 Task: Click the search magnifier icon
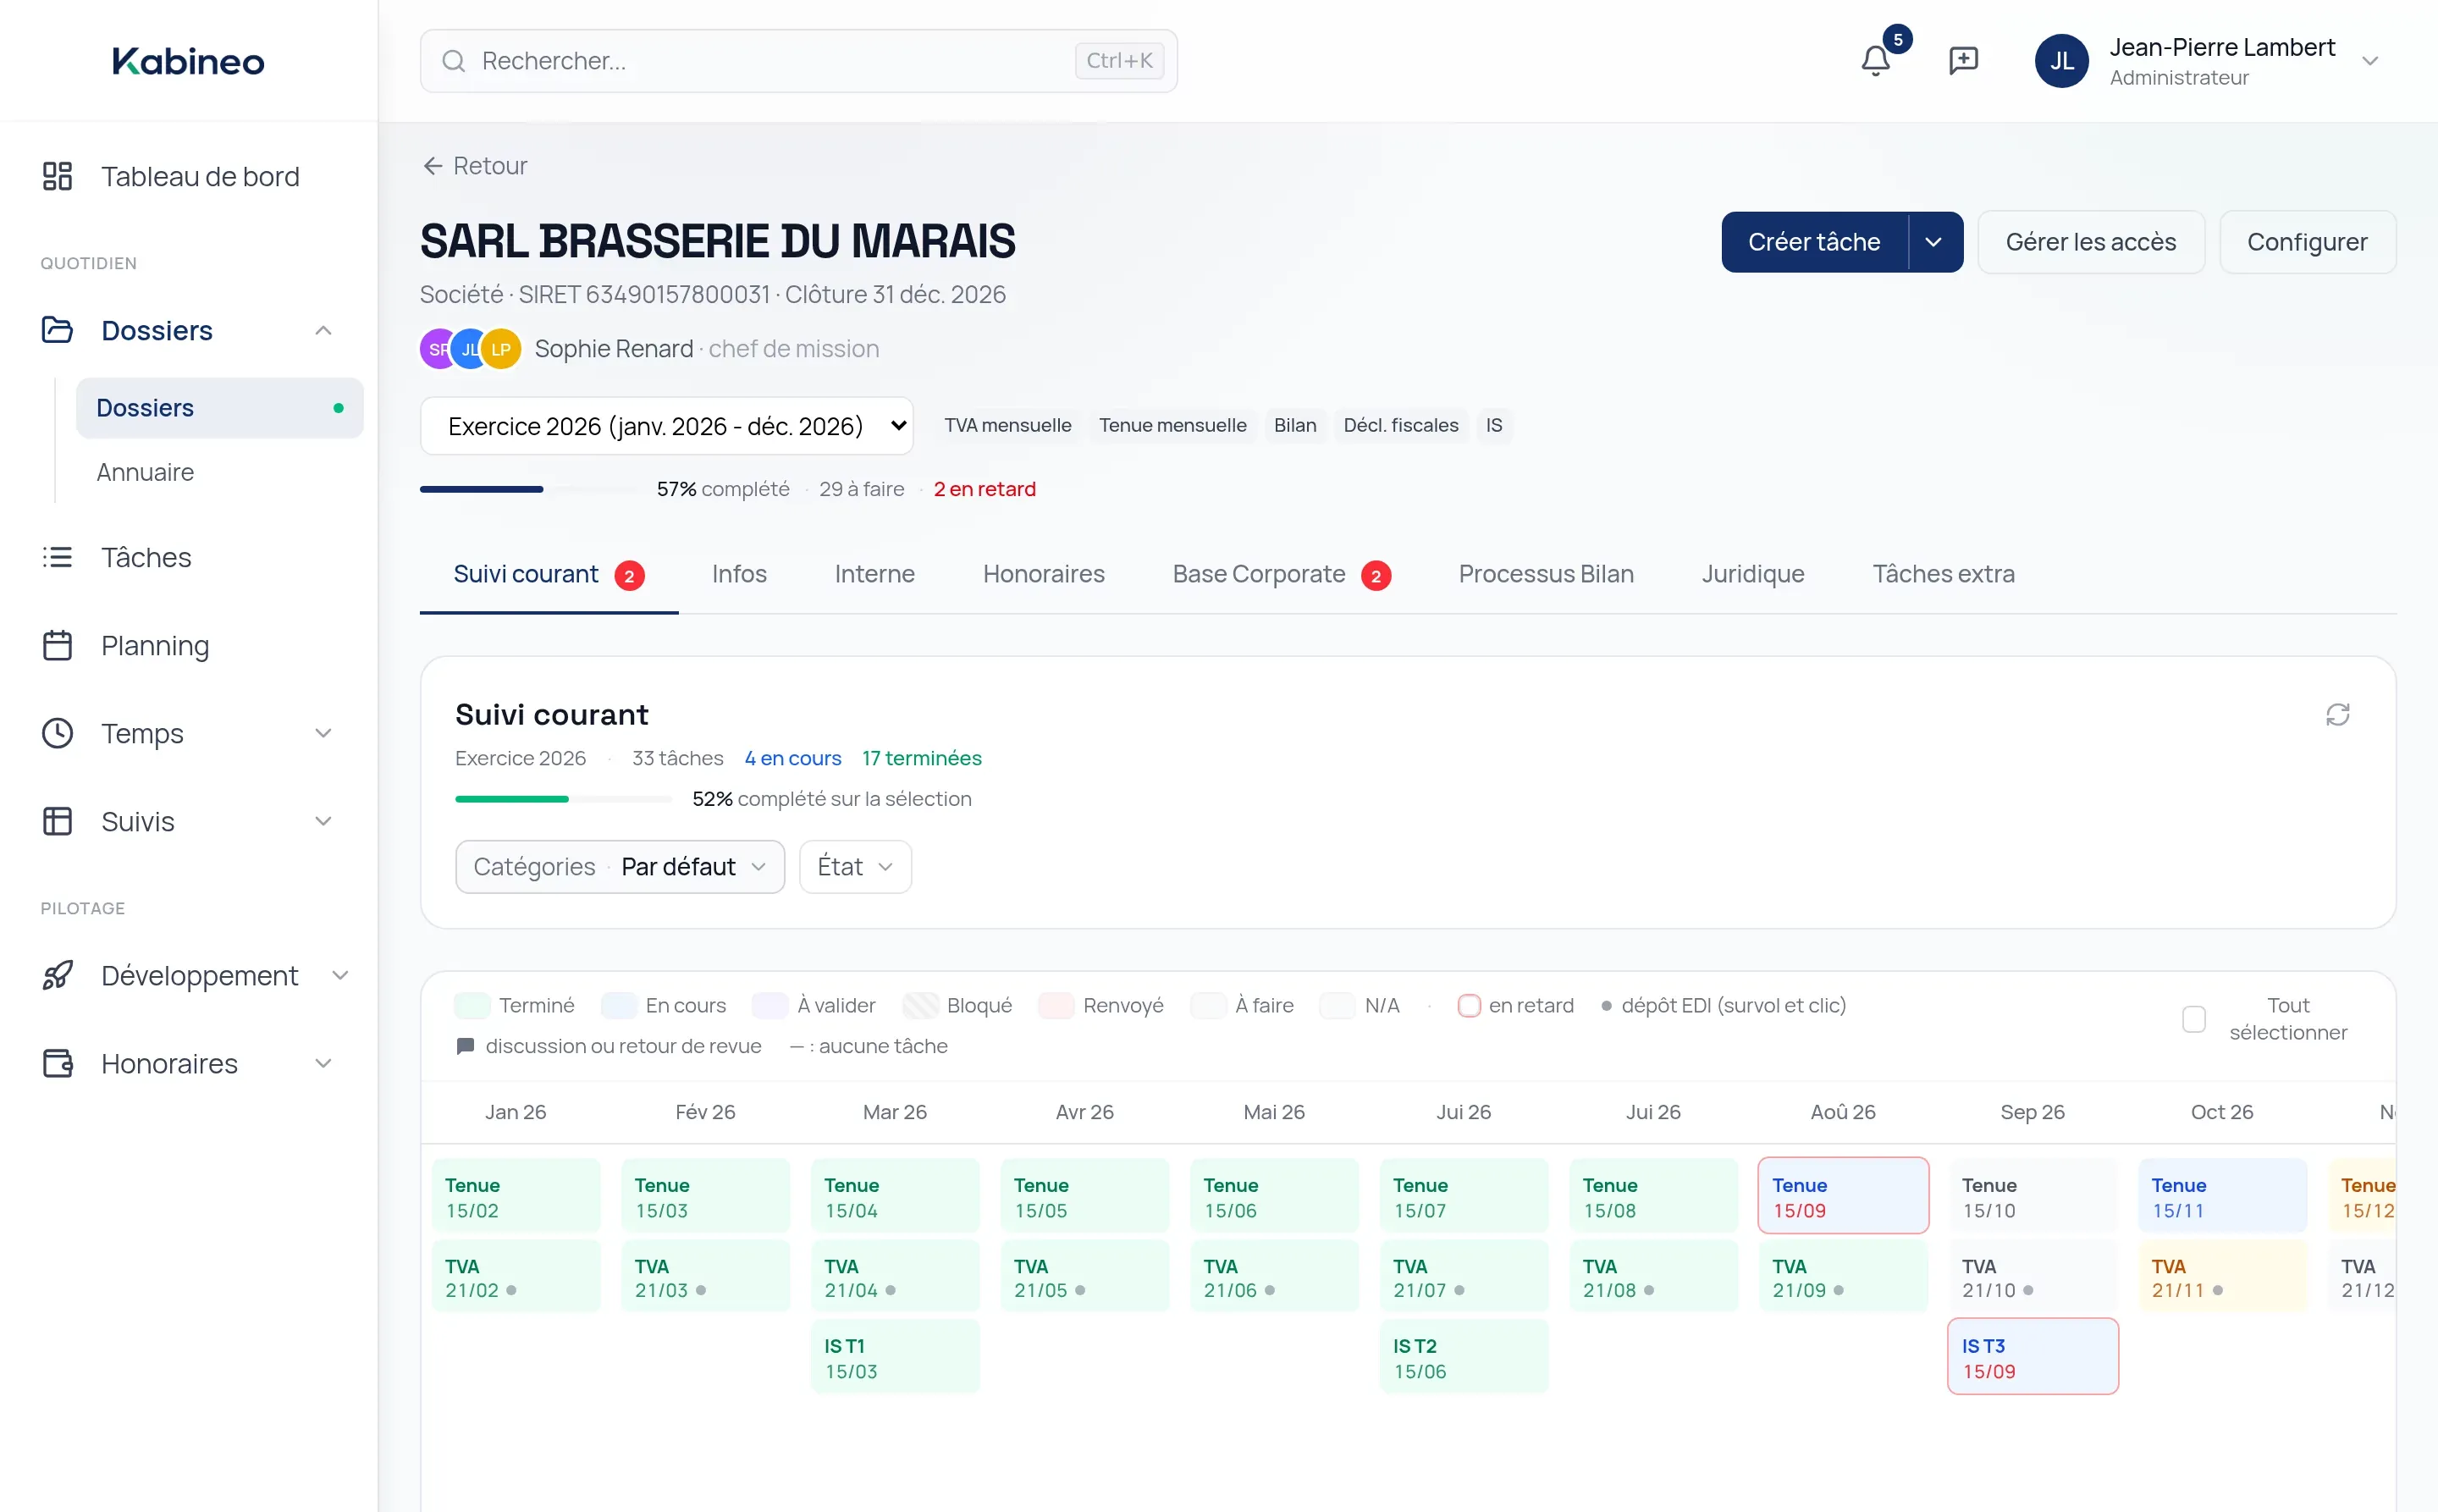(x=453, y=61)
